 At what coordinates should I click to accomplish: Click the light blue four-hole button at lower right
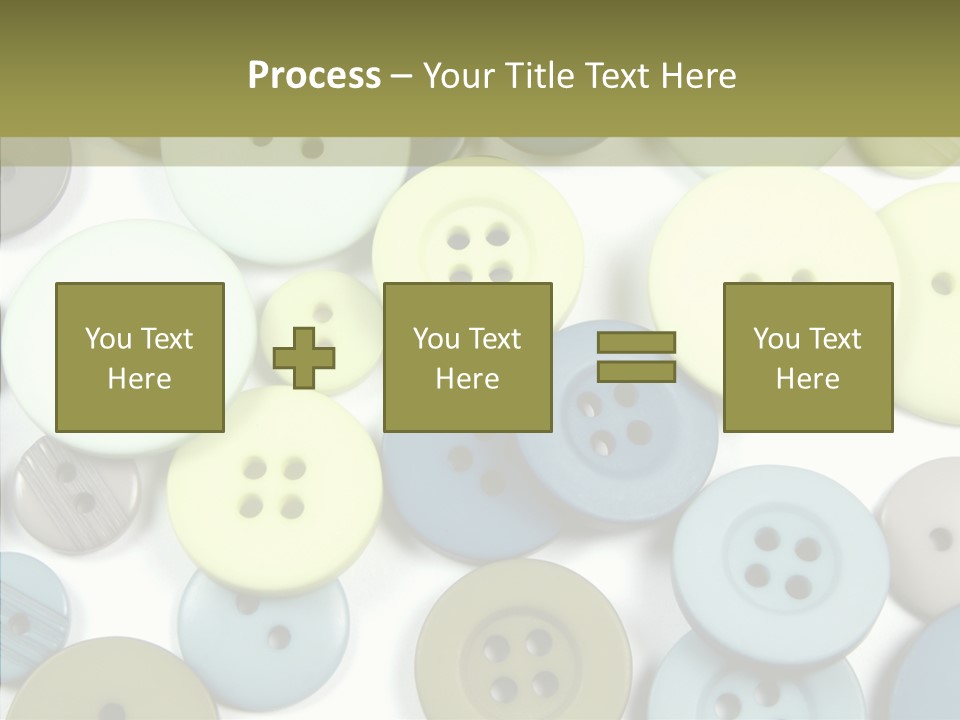pos(780,560)
